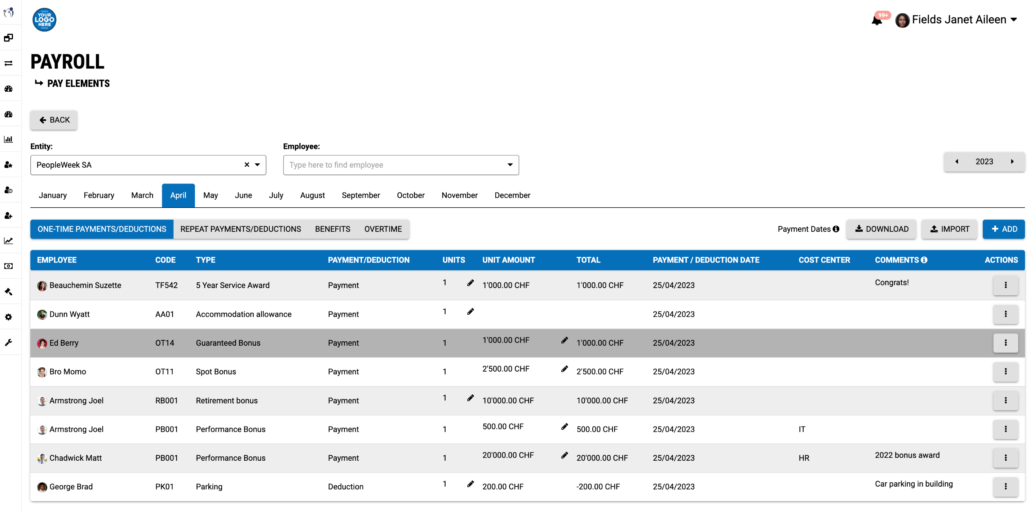Click the Add button
The height and width of the screenshot is (513, 1030).
[x=1004, y=229]
